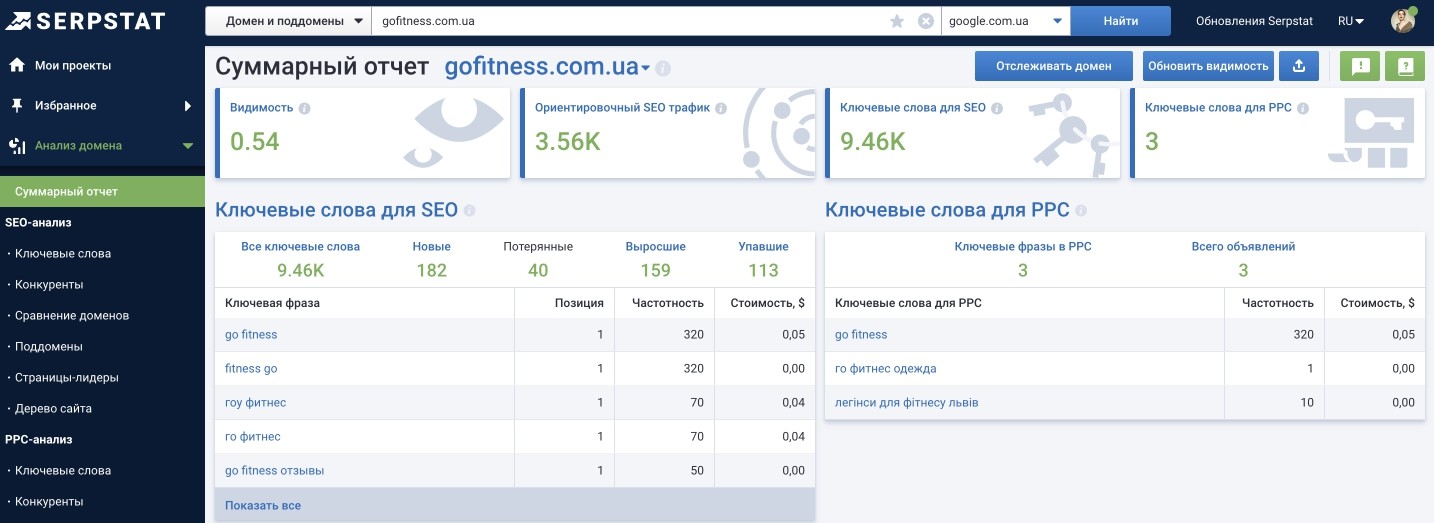Click info icon next to Ориентировочный SEO трафик
The width and height of the screenshot is (1434, 523).
(x=721, y=108)
